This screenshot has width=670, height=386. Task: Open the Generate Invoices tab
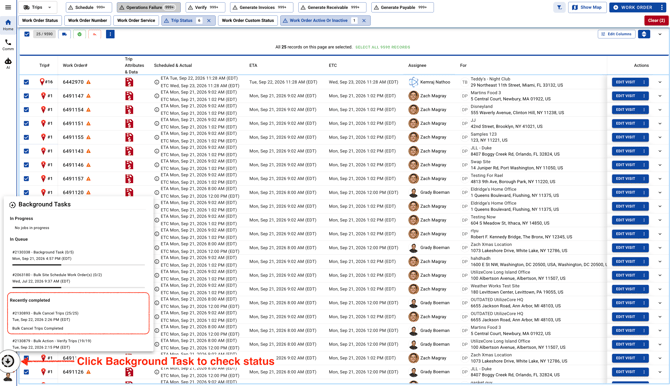262,7
